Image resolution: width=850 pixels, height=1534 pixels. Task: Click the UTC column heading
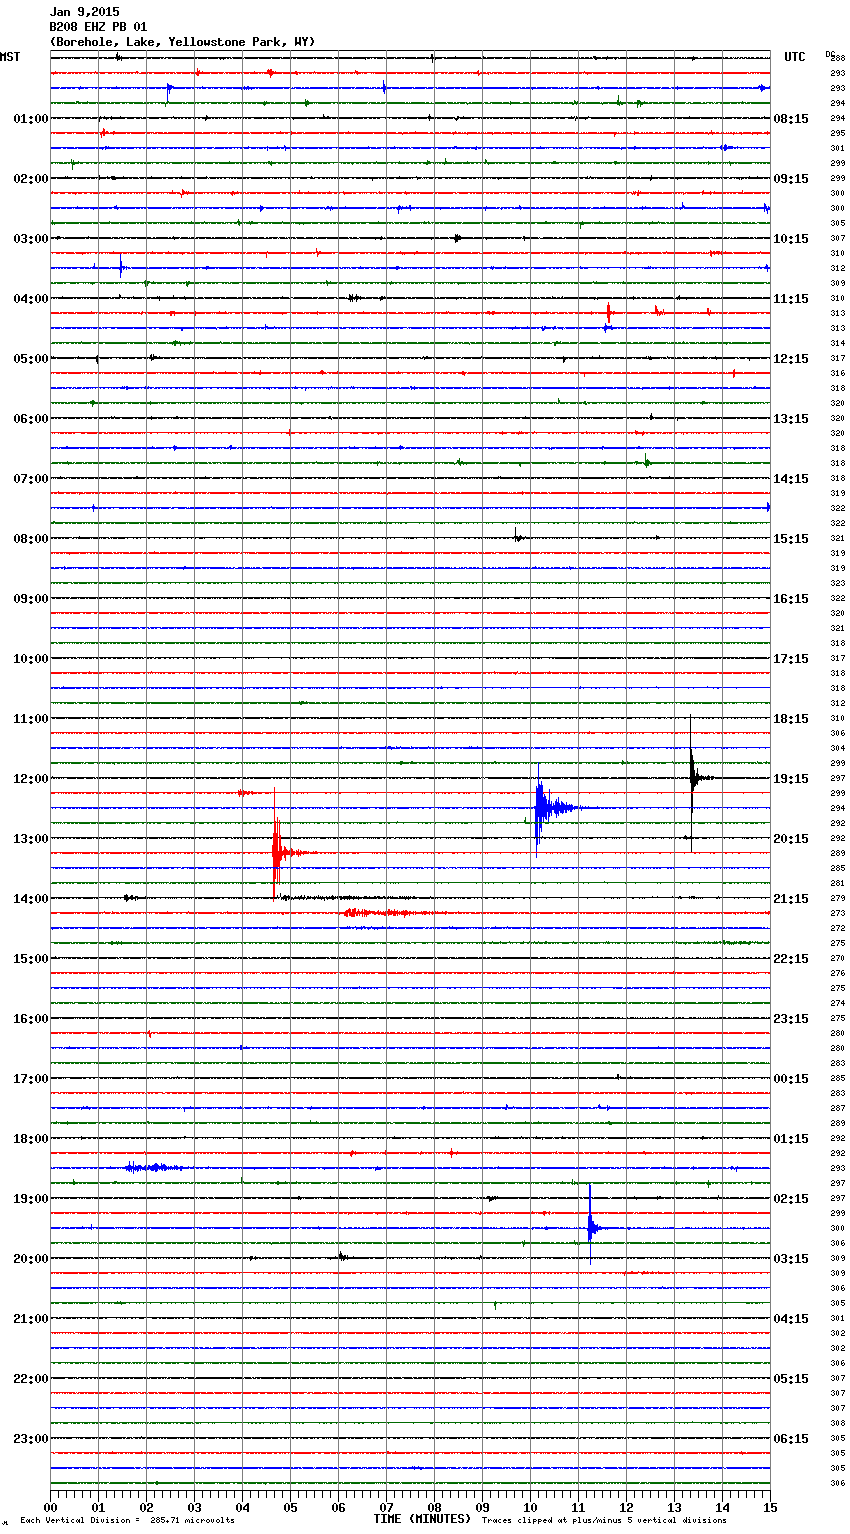coord(794,57)
